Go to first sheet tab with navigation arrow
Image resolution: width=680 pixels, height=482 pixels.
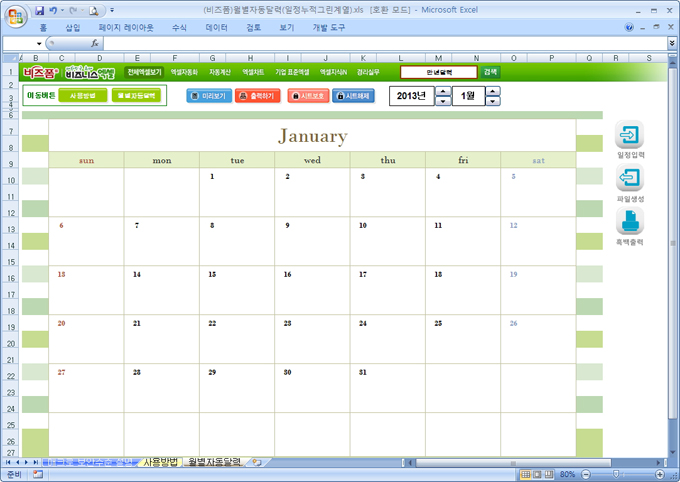click(8, 462)
